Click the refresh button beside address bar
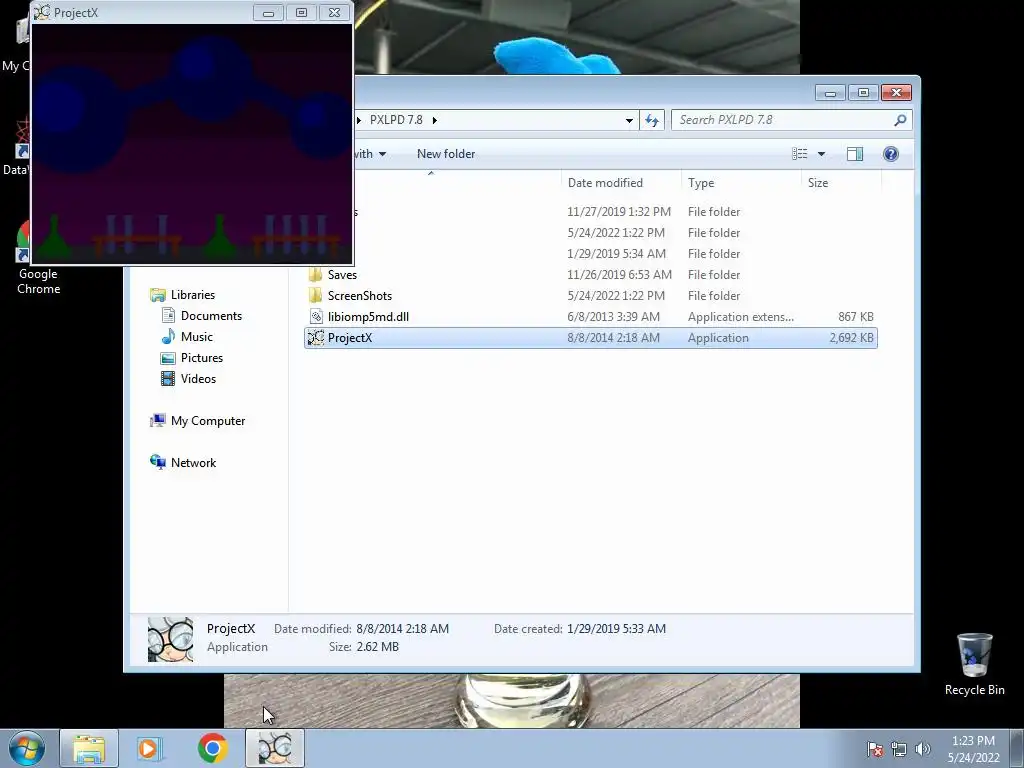 tap(652, 120)
